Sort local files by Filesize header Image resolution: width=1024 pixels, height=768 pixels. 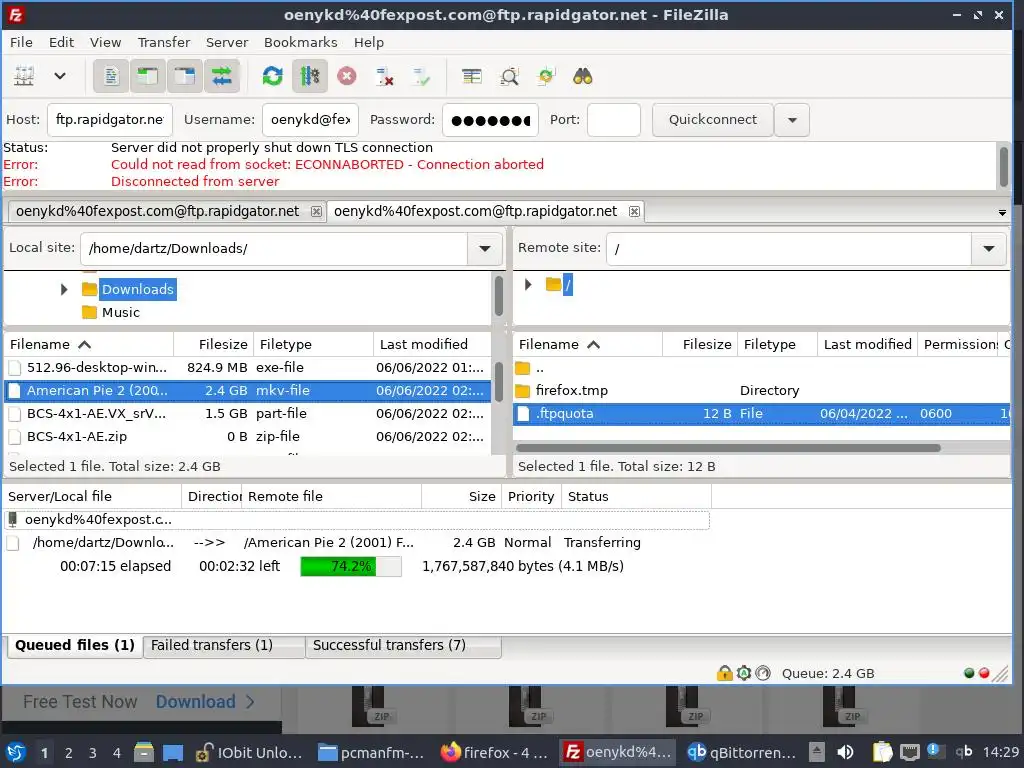tap(213, 344)
